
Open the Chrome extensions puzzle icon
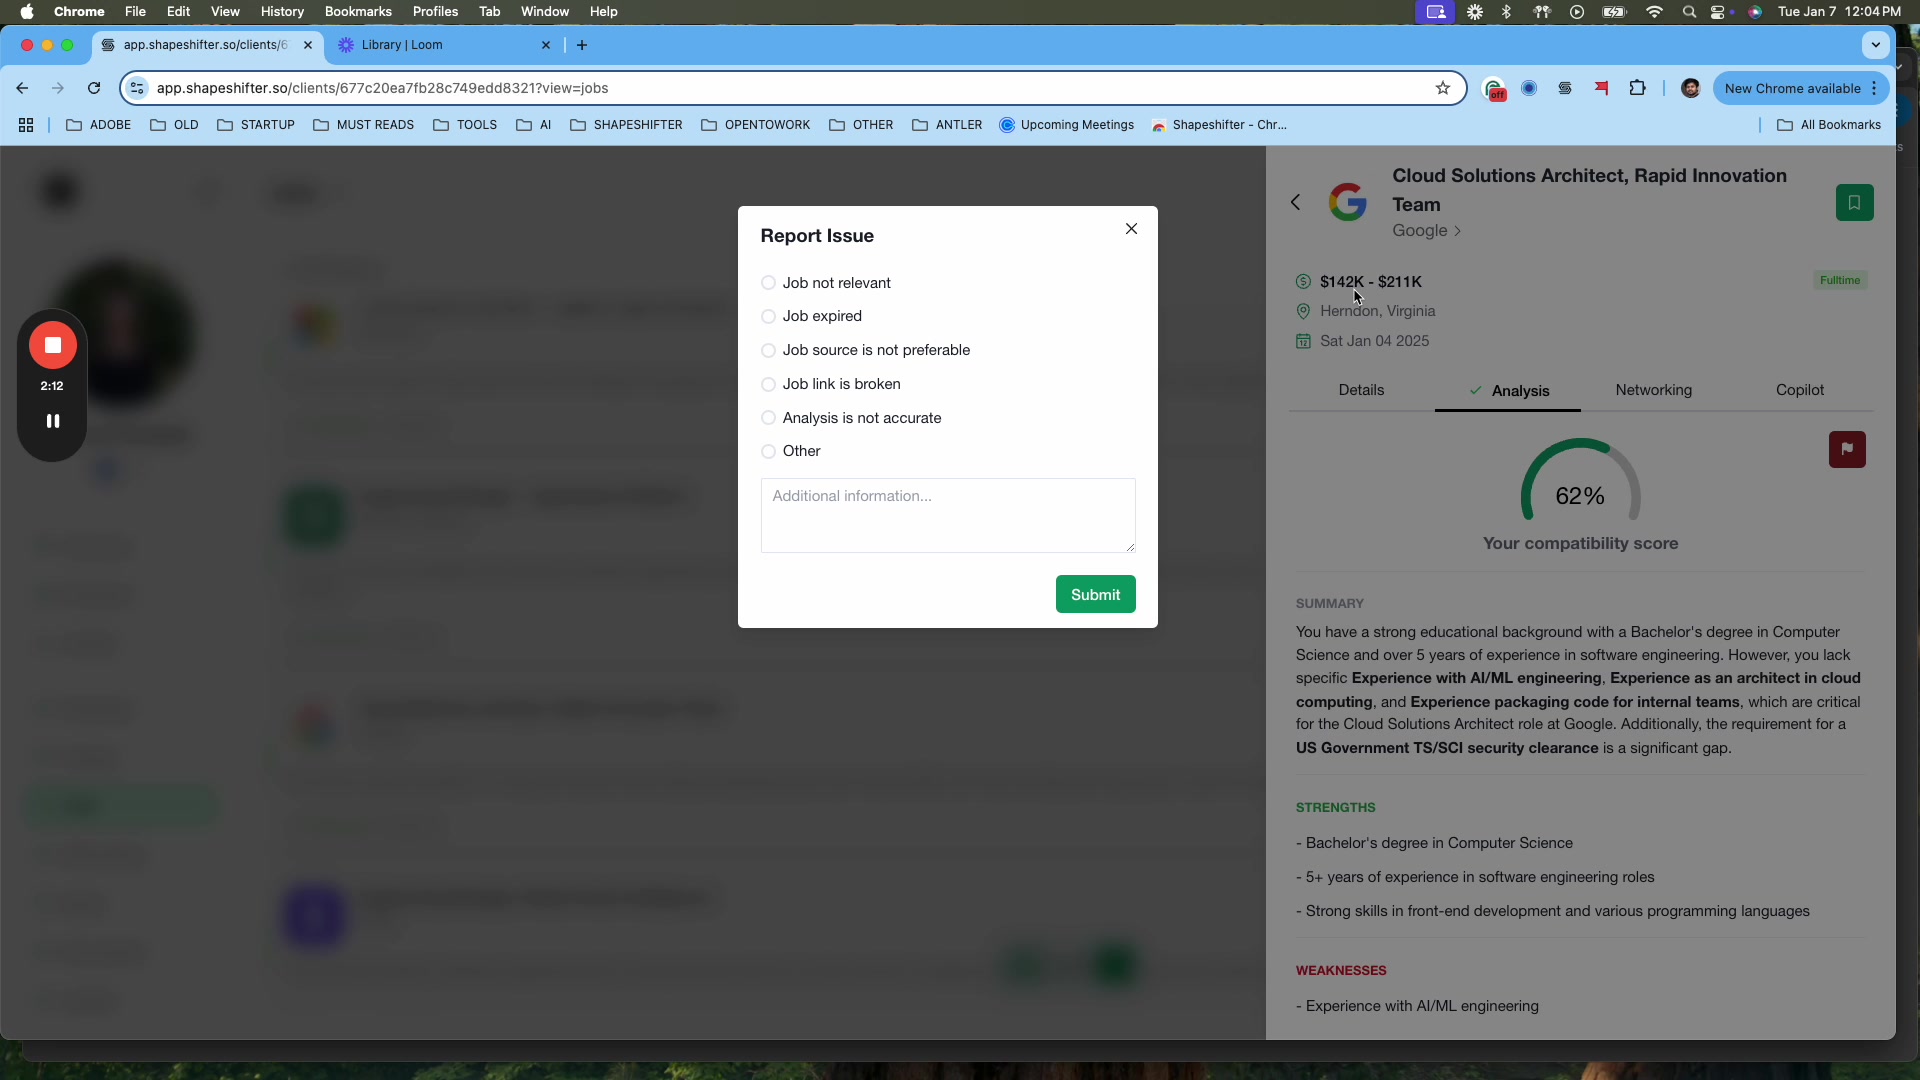click(x=1638, y=88)
